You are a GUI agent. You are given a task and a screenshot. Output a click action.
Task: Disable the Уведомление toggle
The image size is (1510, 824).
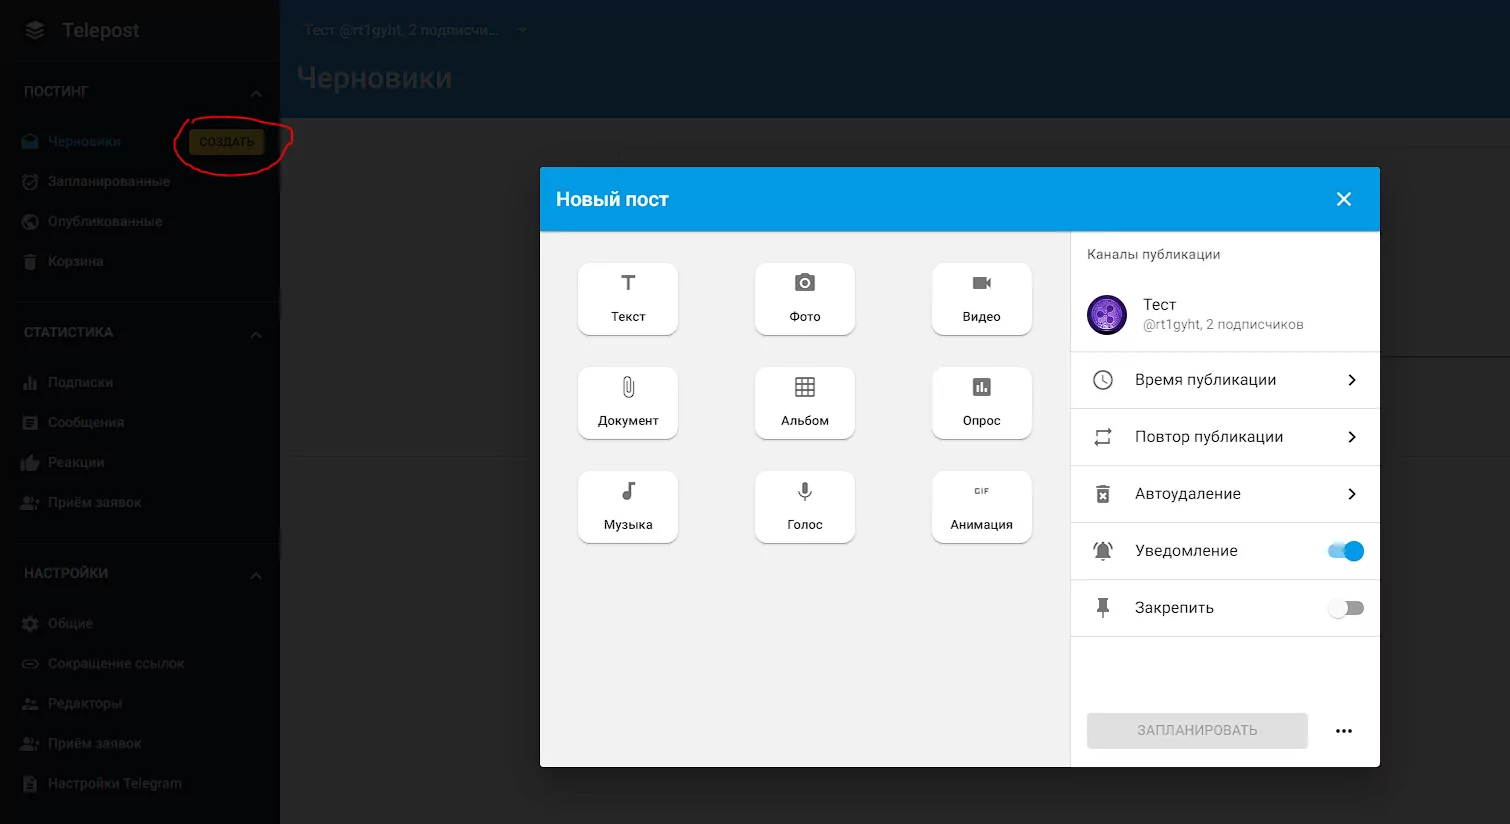tap(1346, 551)
